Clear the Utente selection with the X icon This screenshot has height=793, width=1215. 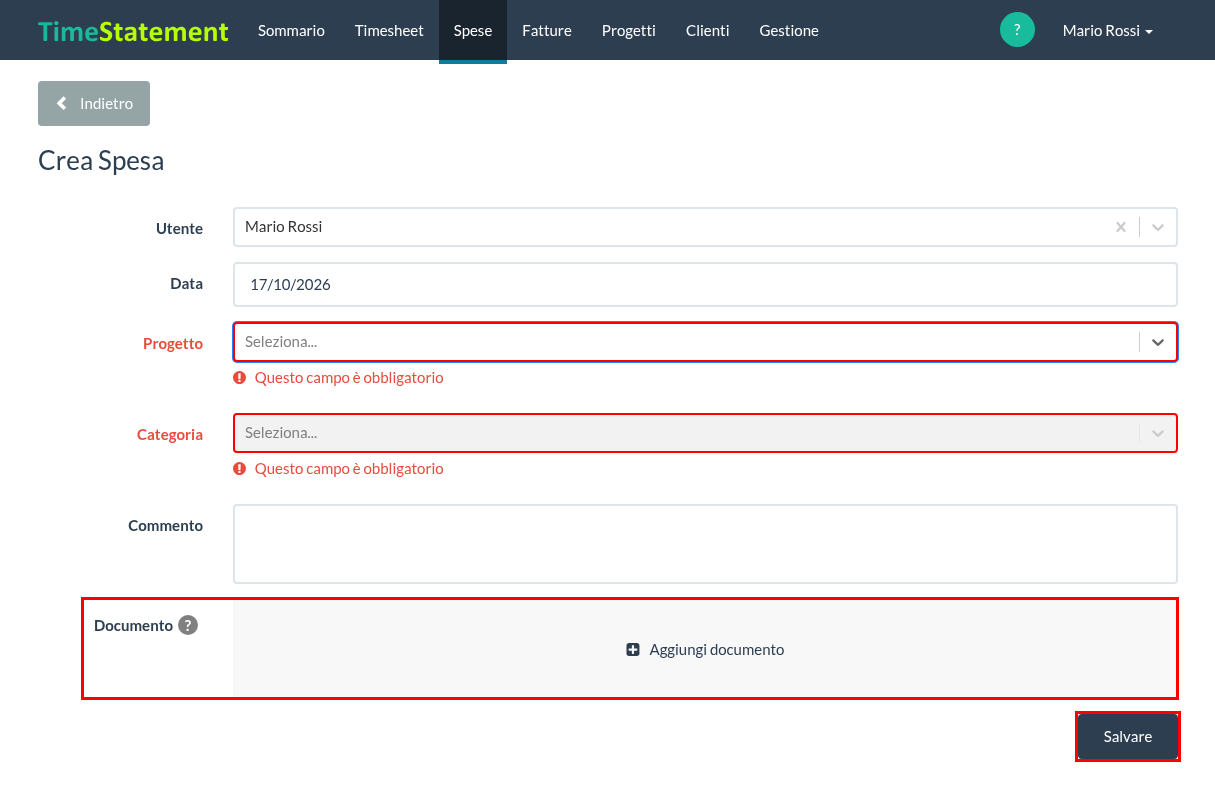click(x=1121, y=227)
